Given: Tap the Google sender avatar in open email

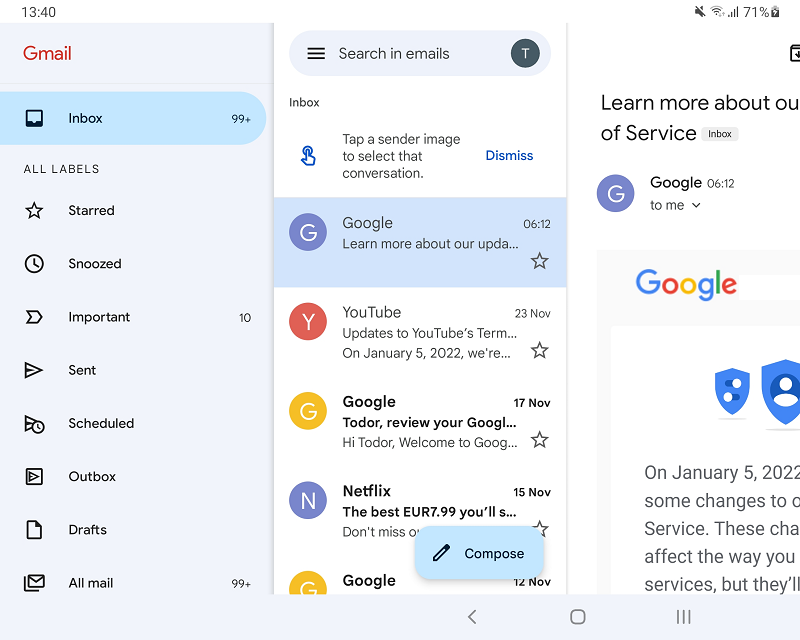Looking at the screenshot, I should click(x=615, y=193).
